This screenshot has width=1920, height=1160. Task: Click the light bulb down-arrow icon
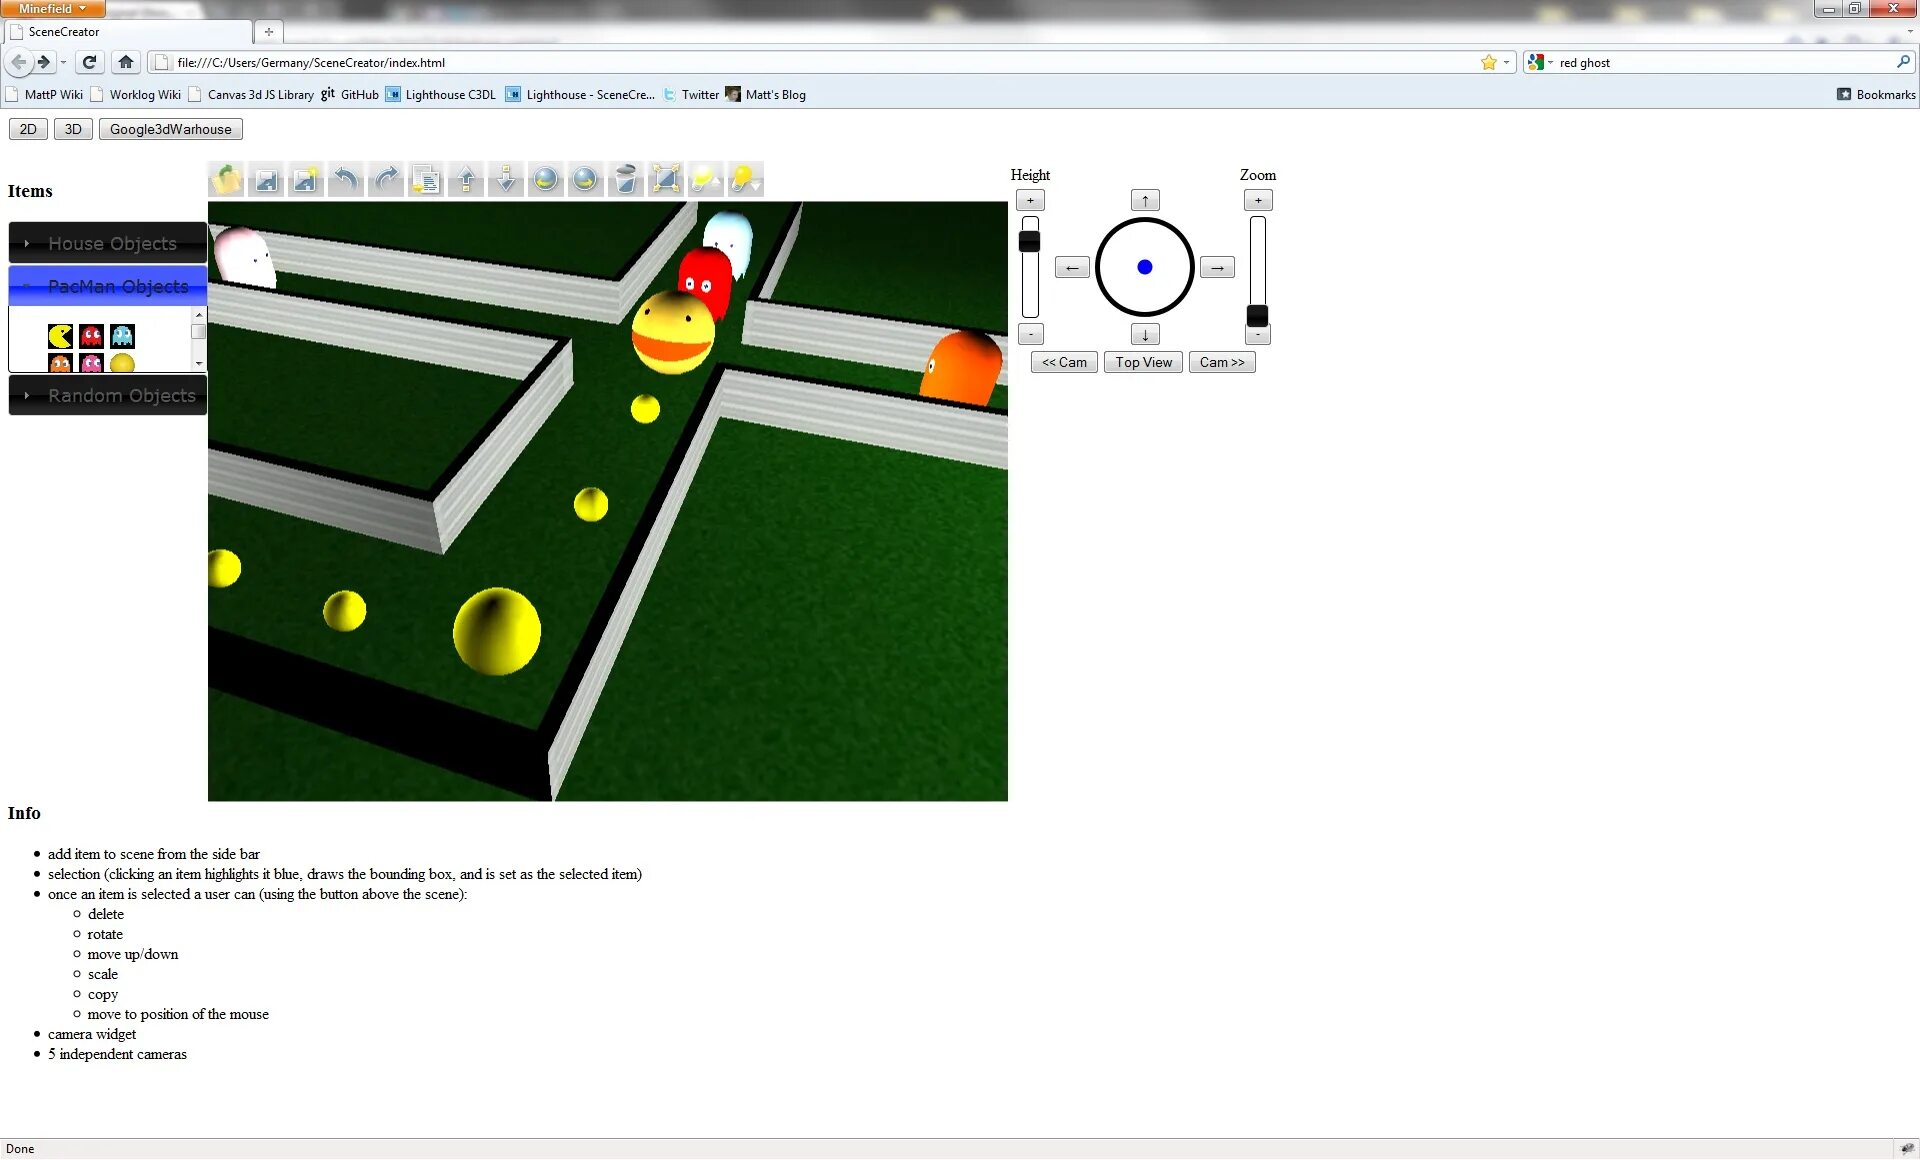point(746,180)
